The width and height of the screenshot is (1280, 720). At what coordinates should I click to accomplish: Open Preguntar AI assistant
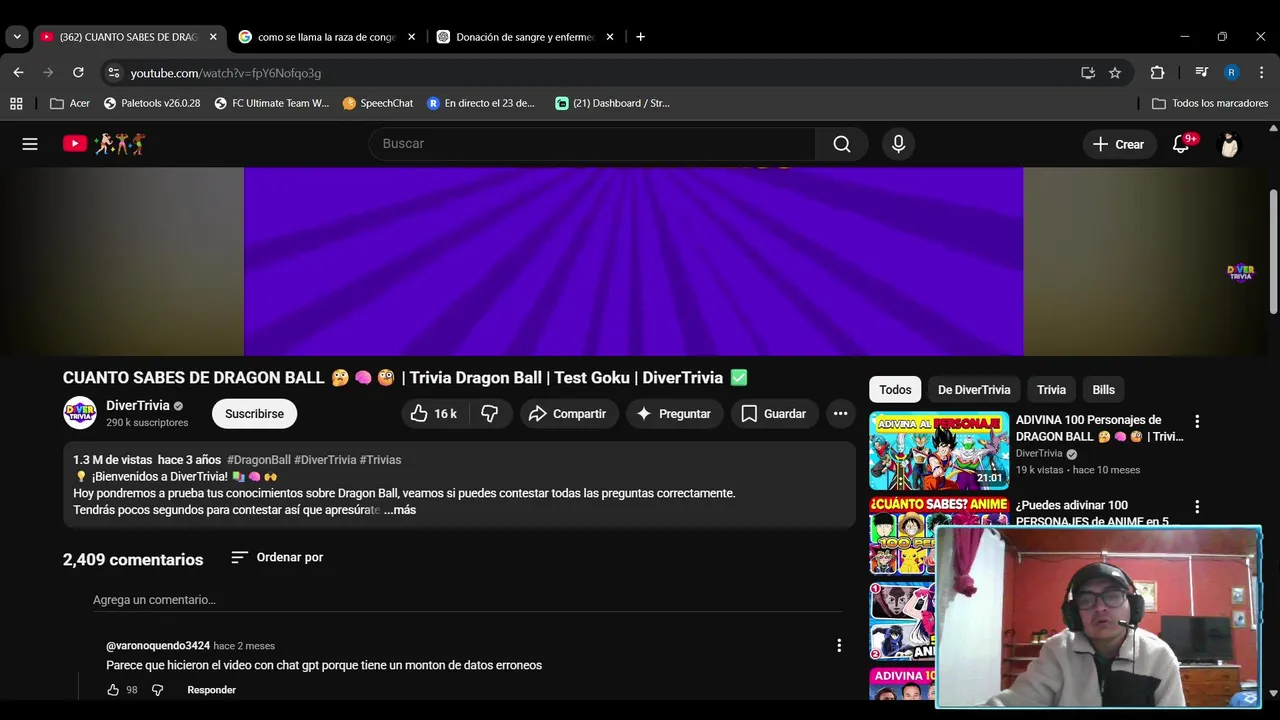pos(674,414)
